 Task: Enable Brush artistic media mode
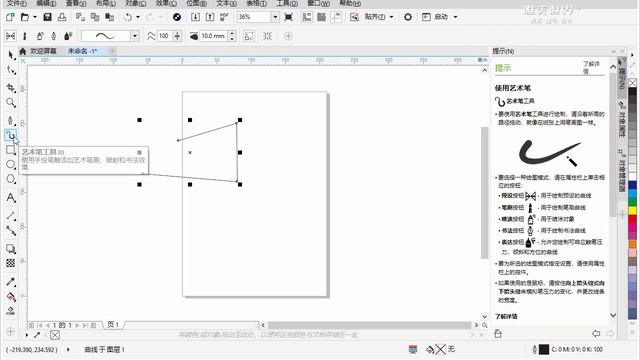click(25, 36)
